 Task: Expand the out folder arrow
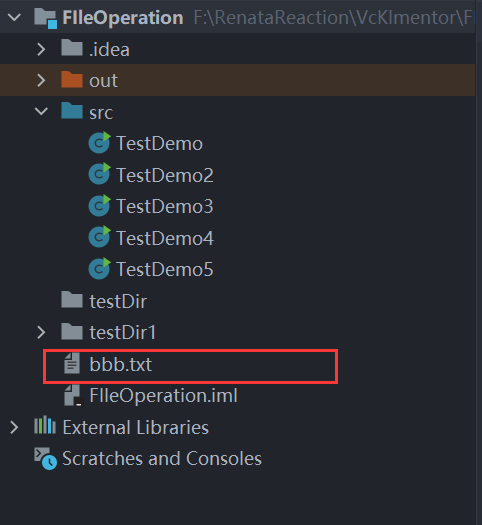41,80
